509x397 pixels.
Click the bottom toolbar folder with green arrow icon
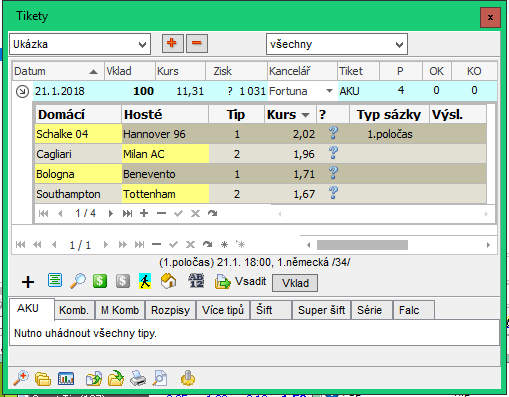(116, 378)
